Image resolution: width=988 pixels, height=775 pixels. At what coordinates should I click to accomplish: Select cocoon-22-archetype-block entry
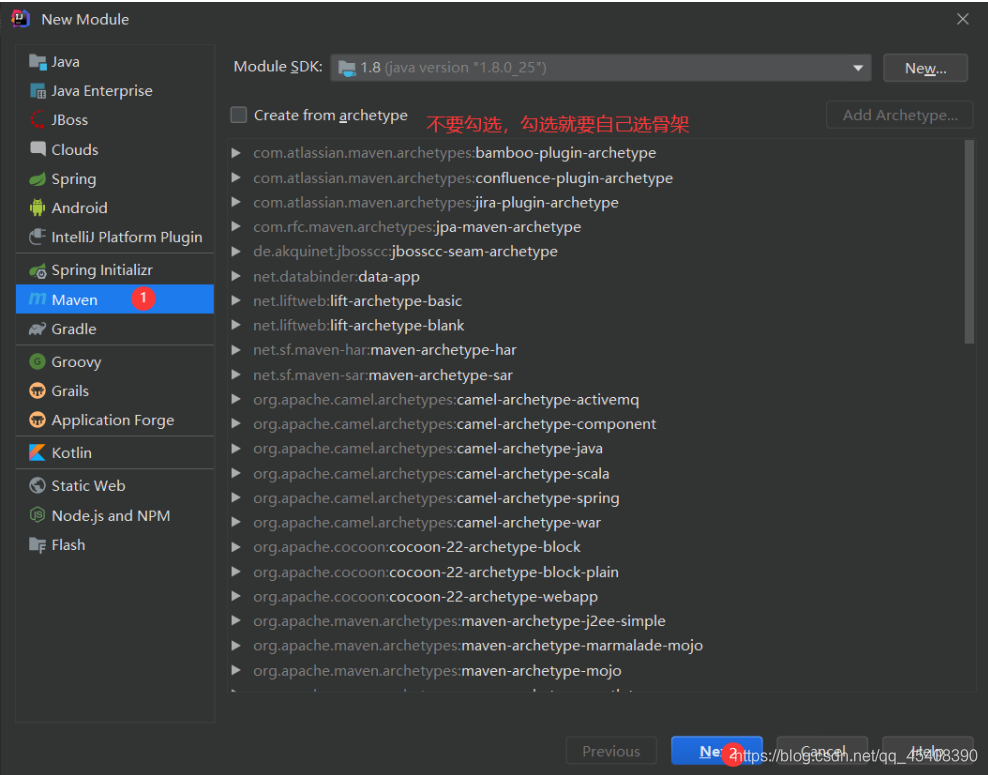tap(416, 547)
